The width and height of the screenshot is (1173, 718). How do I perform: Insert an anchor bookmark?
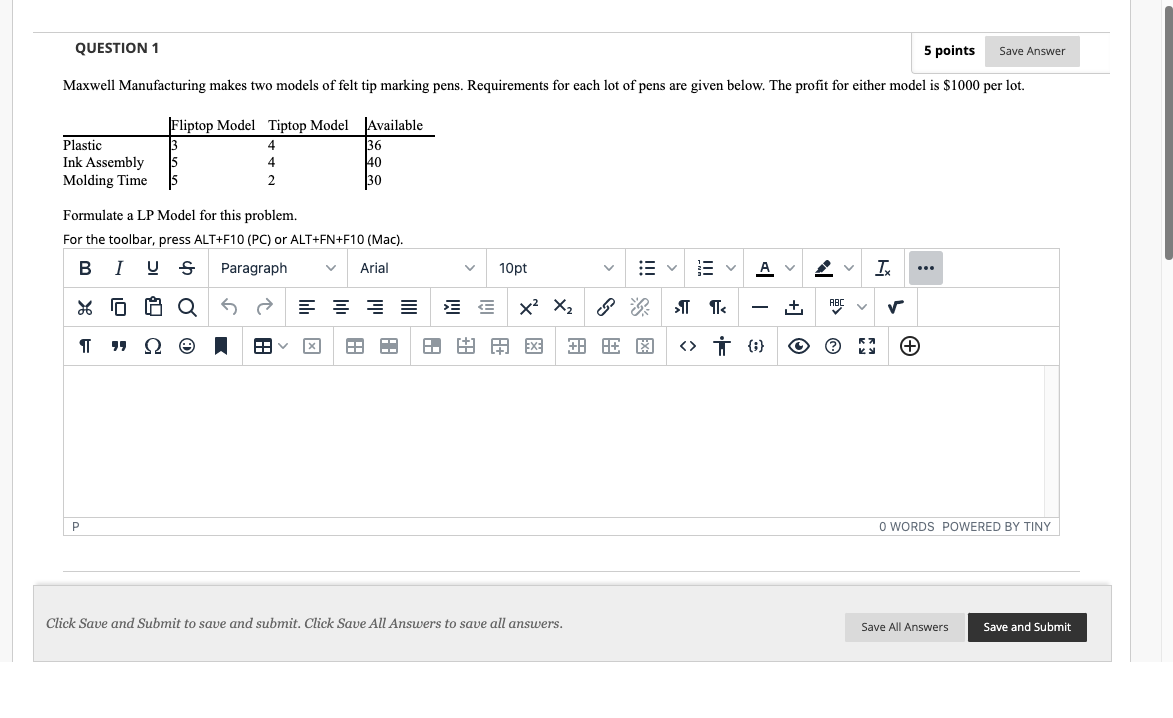[221, 346]
